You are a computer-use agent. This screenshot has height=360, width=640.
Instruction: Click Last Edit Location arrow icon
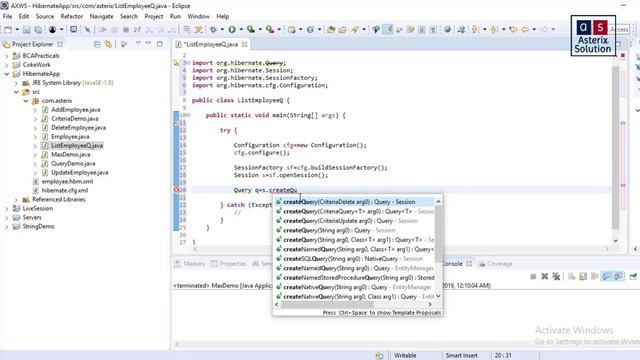pyautogui.click(x=513, y=29)
